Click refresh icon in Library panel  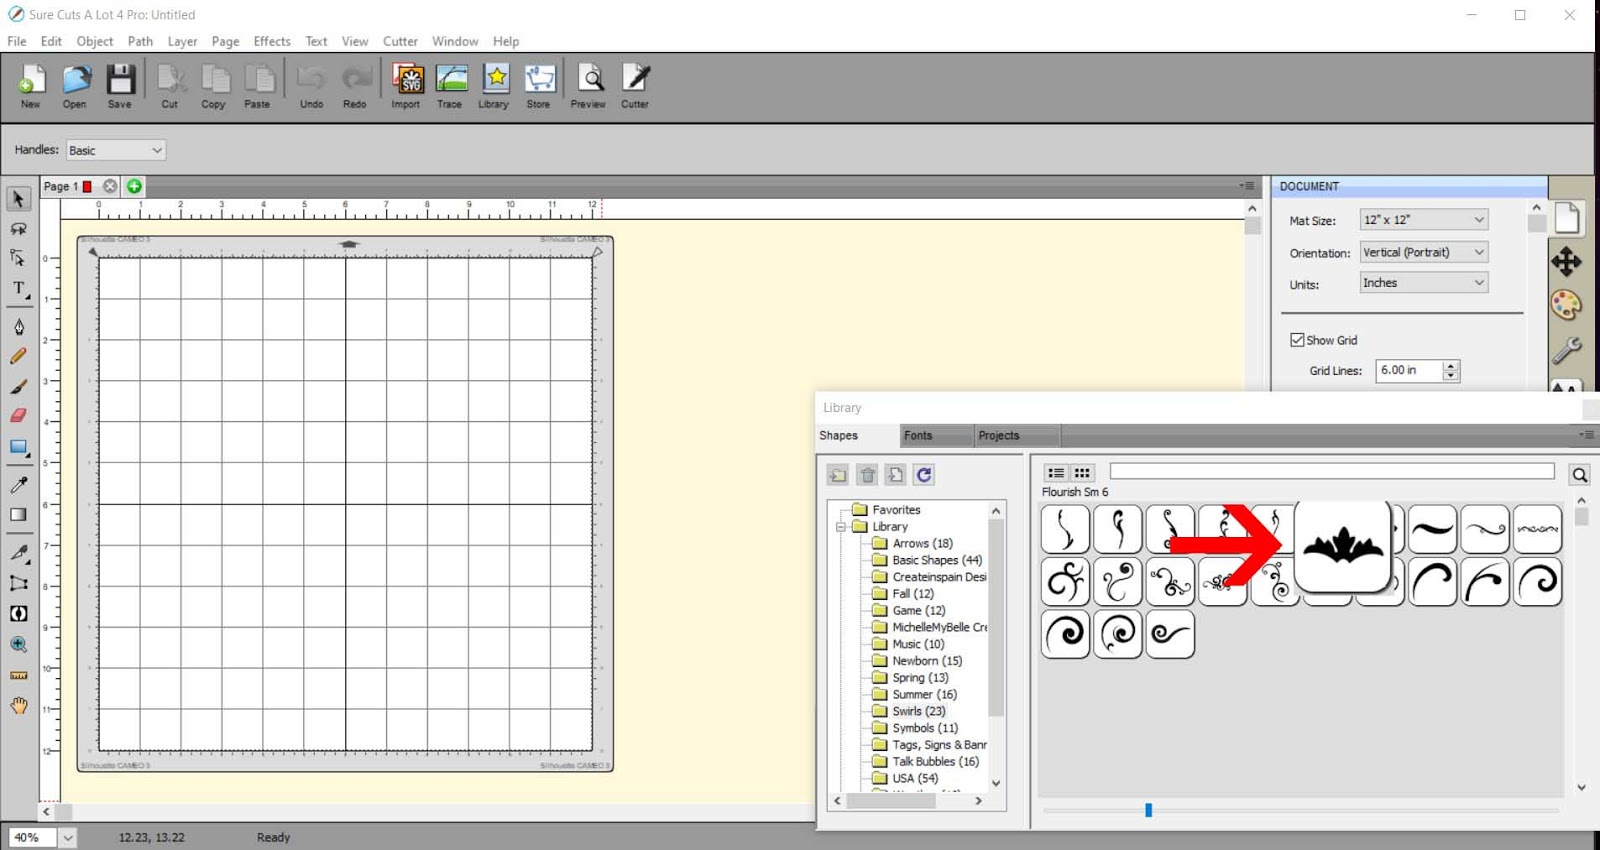[924, 475]
